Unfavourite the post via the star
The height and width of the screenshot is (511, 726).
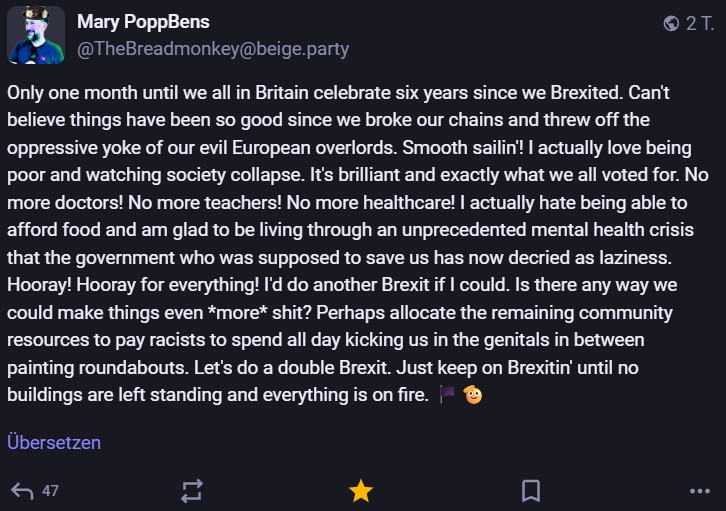[361, 490]
